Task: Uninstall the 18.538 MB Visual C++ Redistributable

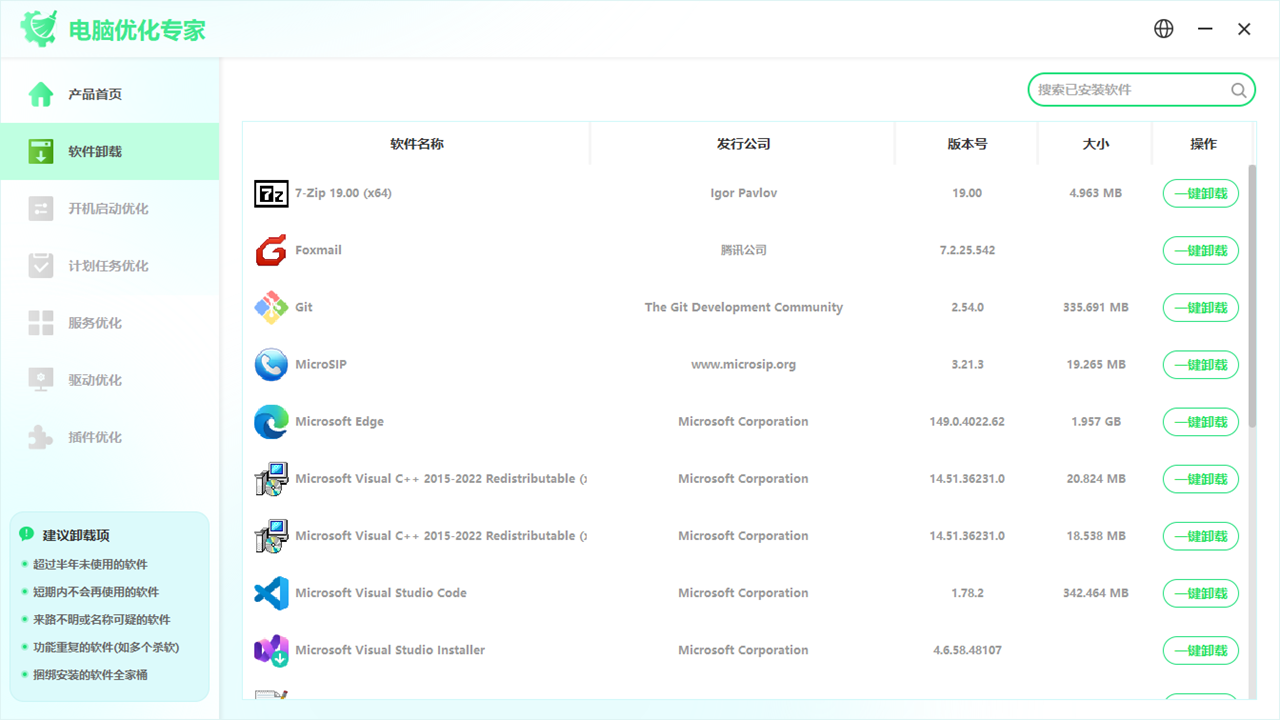Action: pyautogui.click(x=1200, y=536)
